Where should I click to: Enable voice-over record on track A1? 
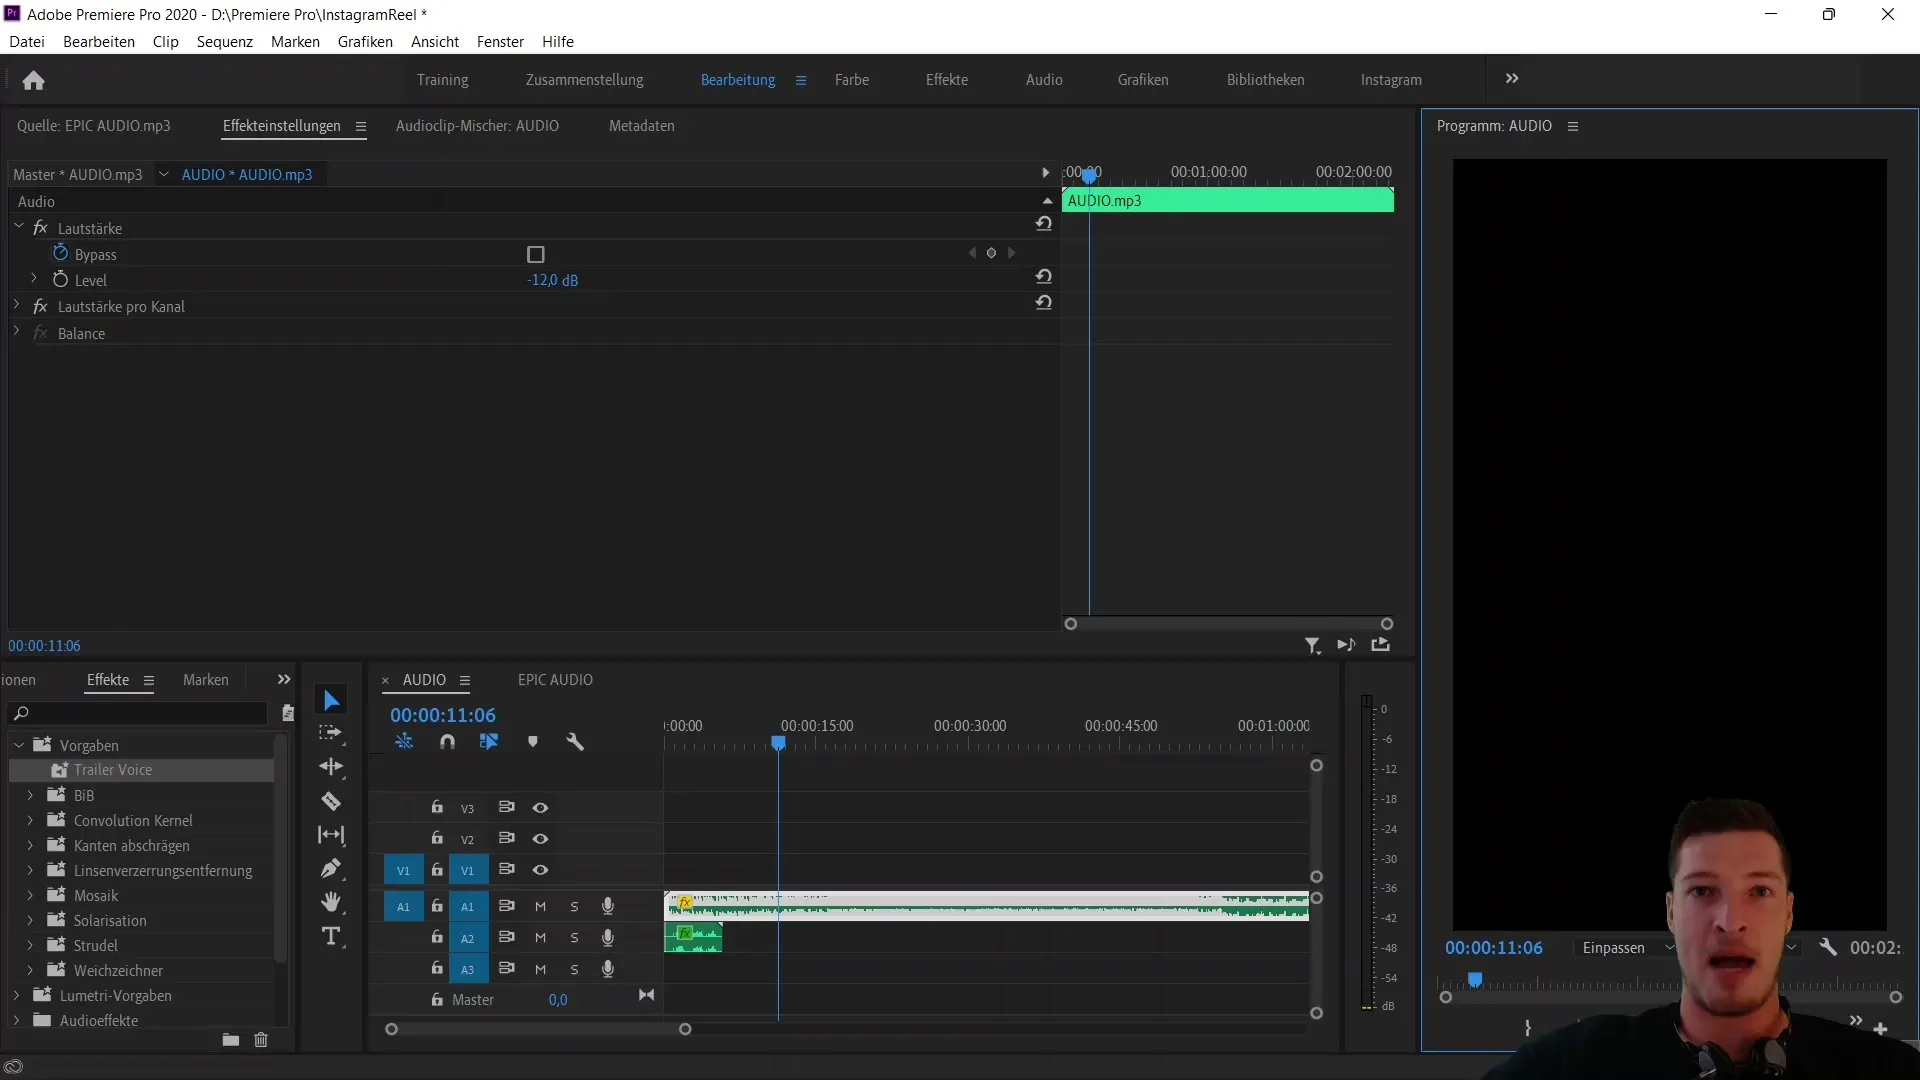click(x=607, y=906)
